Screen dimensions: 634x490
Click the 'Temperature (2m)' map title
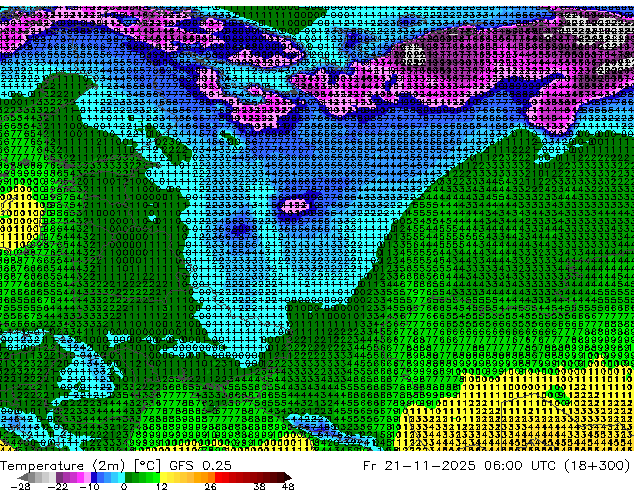[x=62, y=466]
